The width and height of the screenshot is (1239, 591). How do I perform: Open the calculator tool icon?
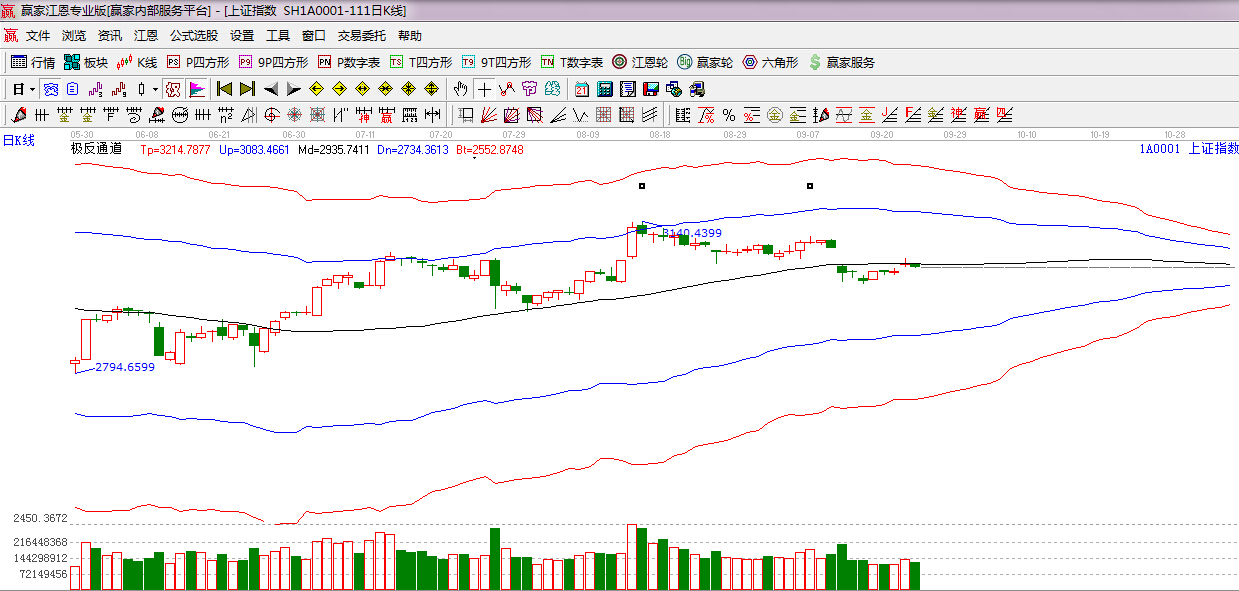[604, 89]
